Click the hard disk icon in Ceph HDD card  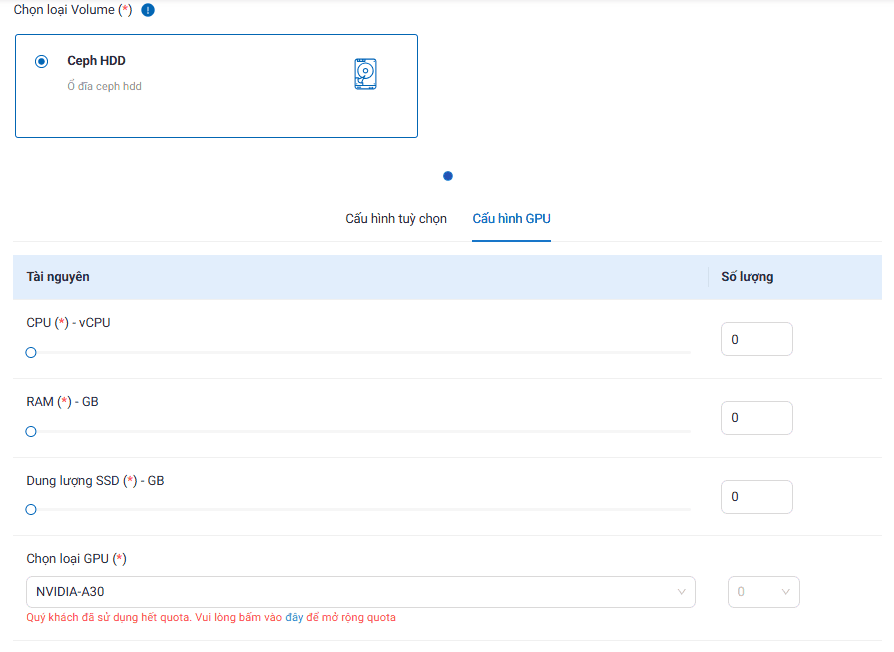point(365,75)
